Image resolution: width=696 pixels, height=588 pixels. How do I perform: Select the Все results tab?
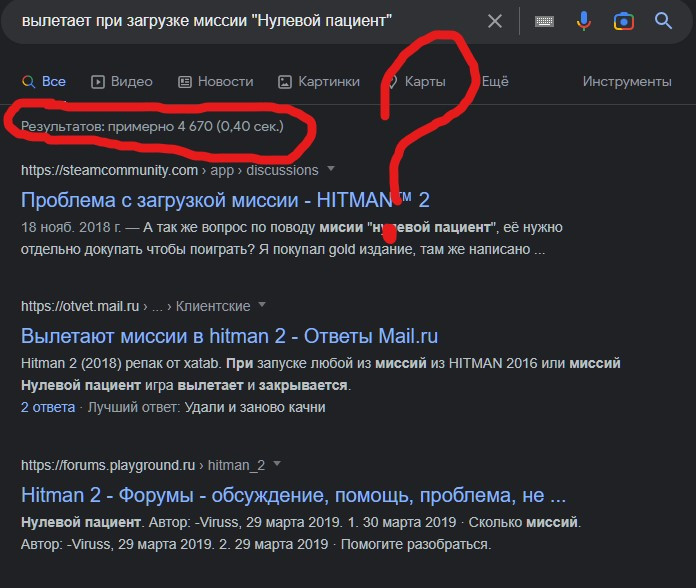pyautogui.click(x=44, y=82)
